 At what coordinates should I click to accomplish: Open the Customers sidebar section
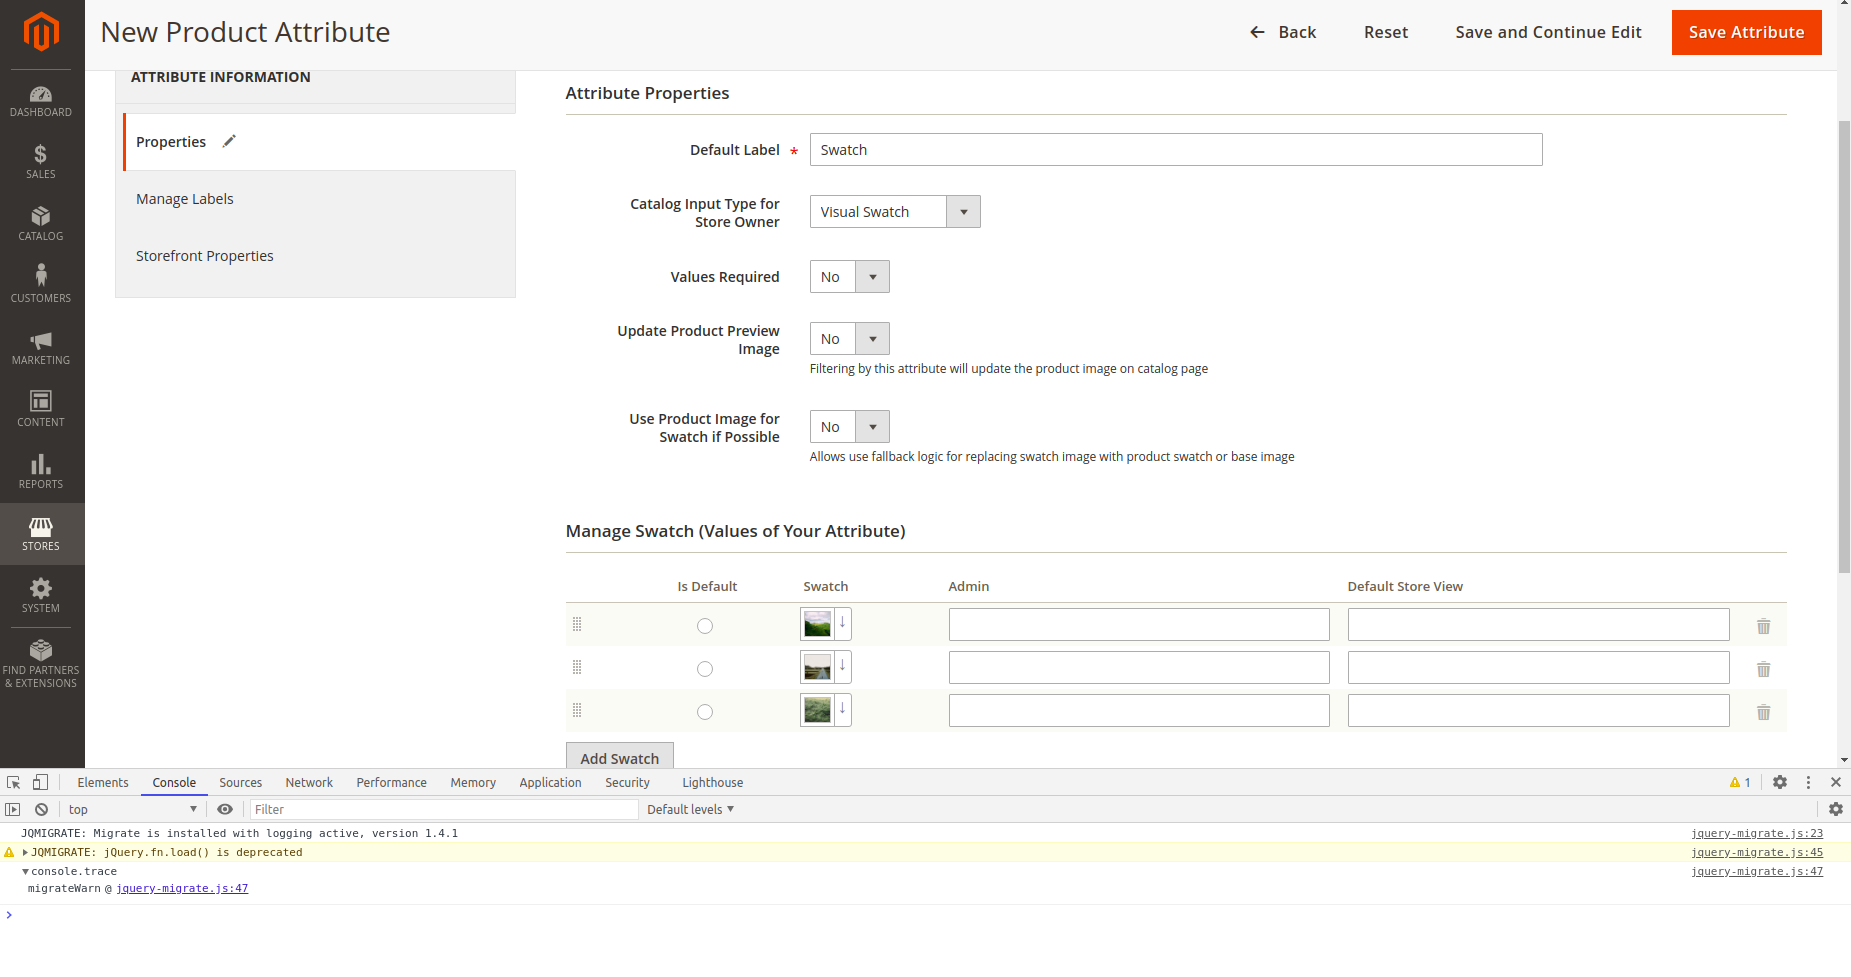coord(41,280)
